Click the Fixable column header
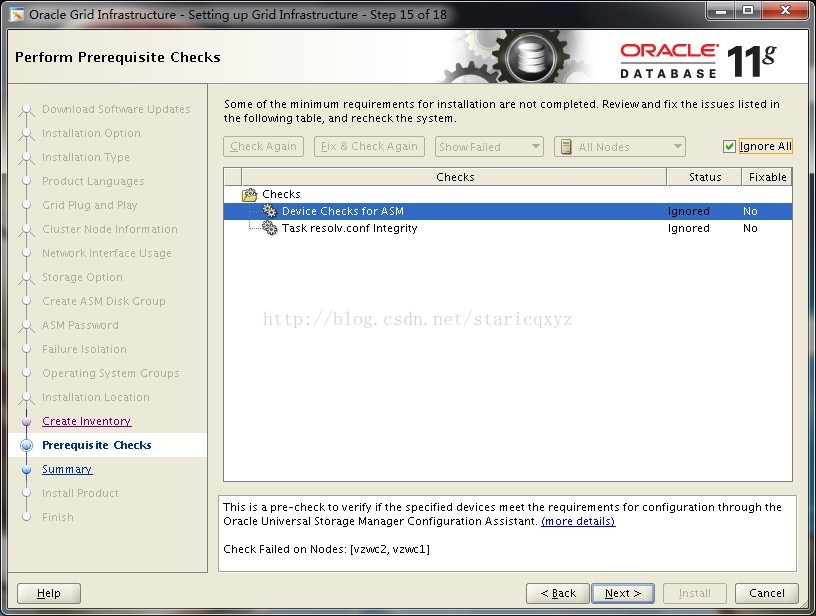 (x=767, y=177)
